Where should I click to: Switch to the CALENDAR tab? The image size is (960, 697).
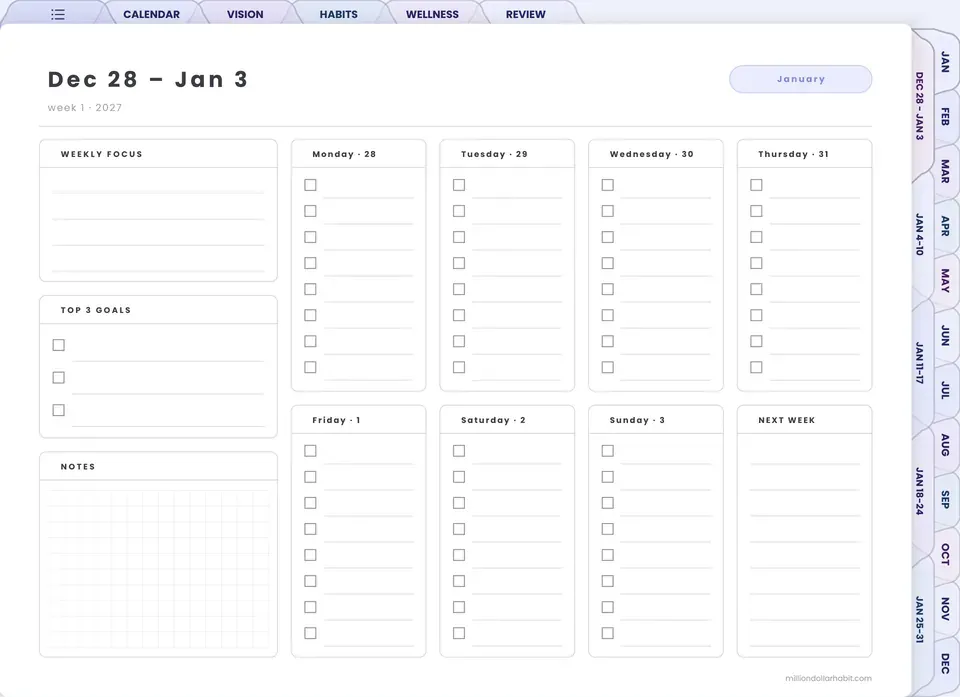point(151,14)
